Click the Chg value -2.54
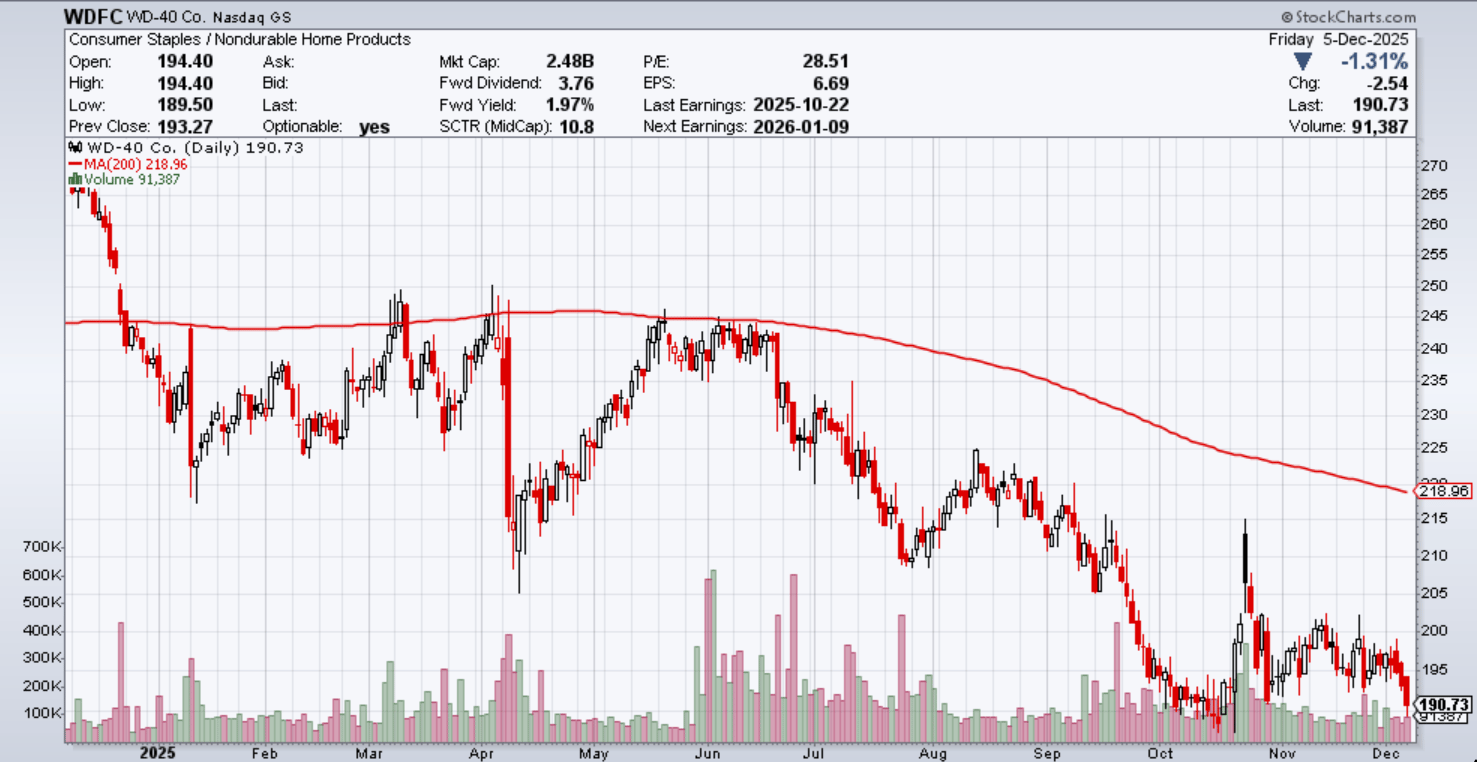 1386,83
